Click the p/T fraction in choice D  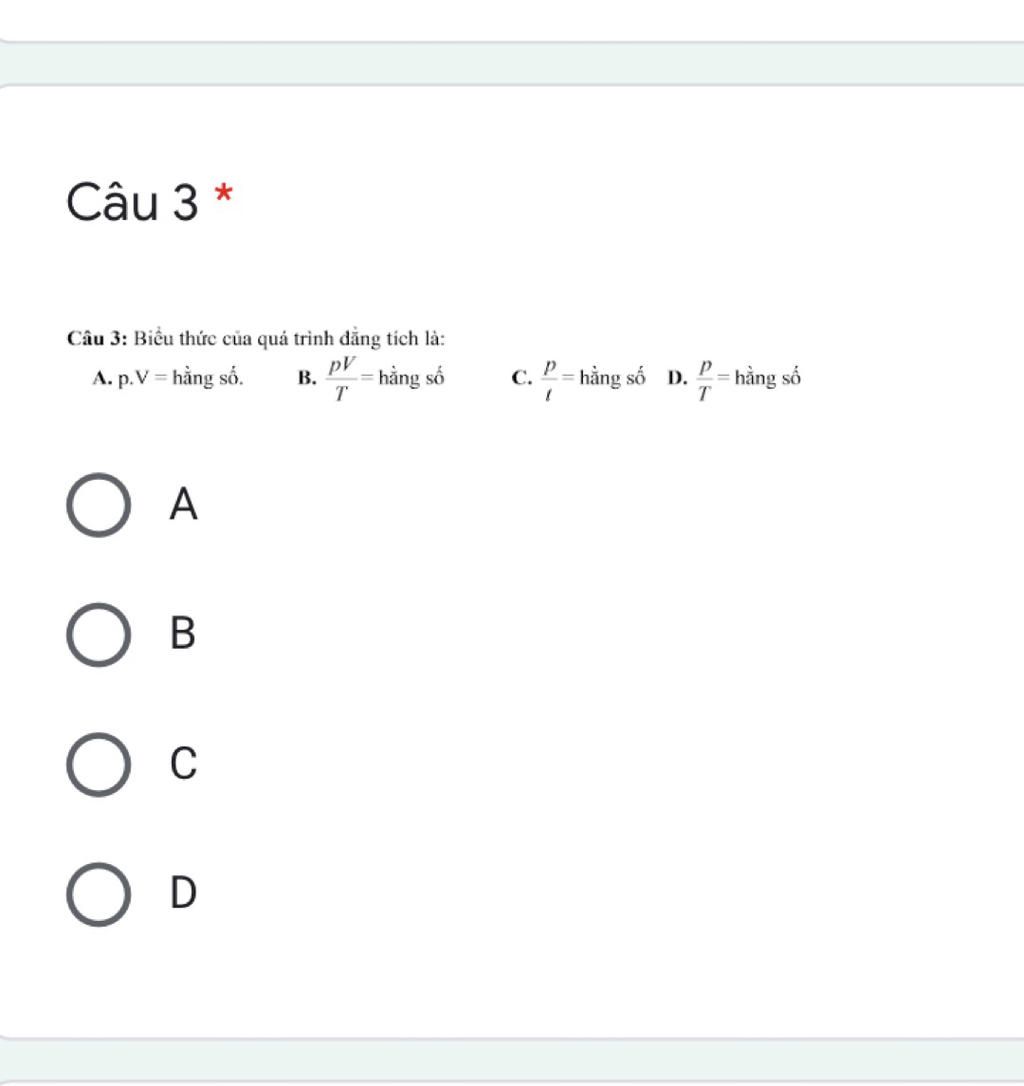(x=705, y=380)
